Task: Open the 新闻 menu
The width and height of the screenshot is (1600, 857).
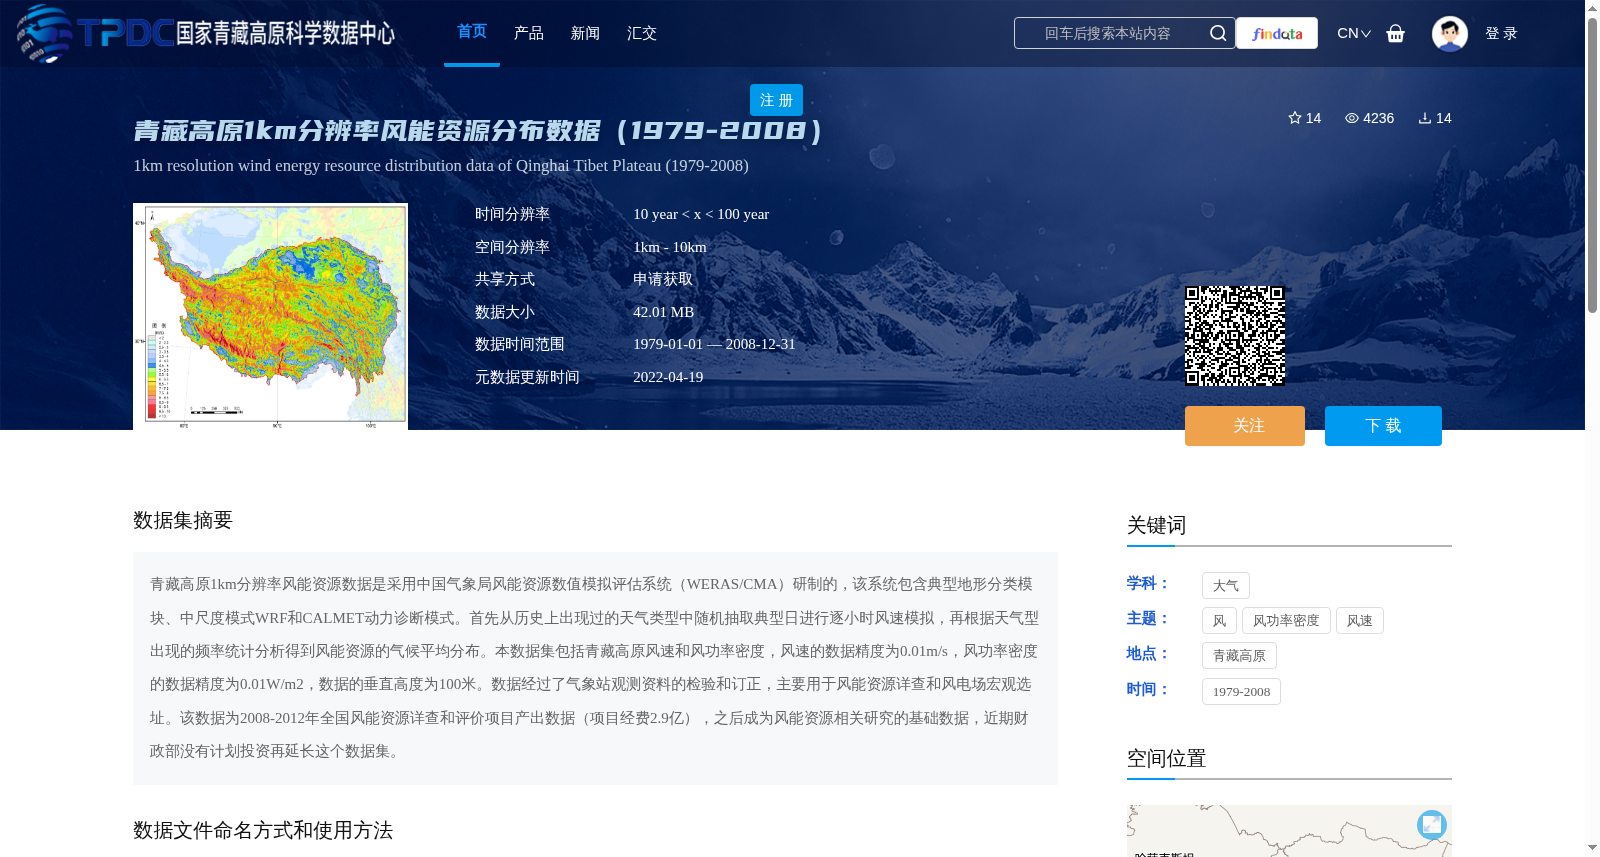Action: click(585, 33)
